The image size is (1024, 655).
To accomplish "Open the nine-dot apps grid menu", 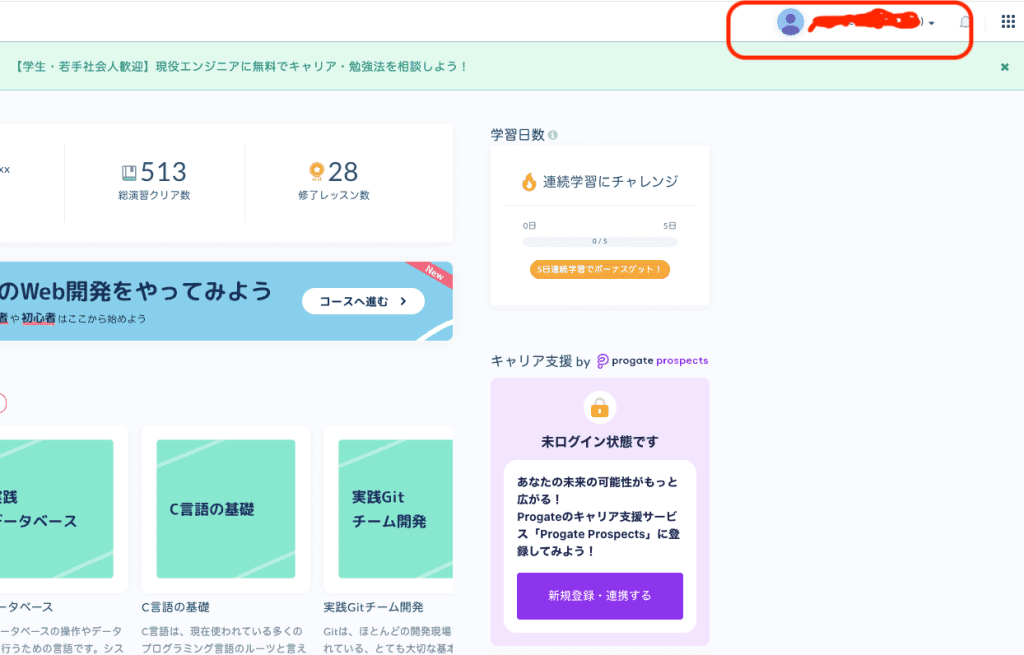I will pyautogui.click(x=1008, y=22).
